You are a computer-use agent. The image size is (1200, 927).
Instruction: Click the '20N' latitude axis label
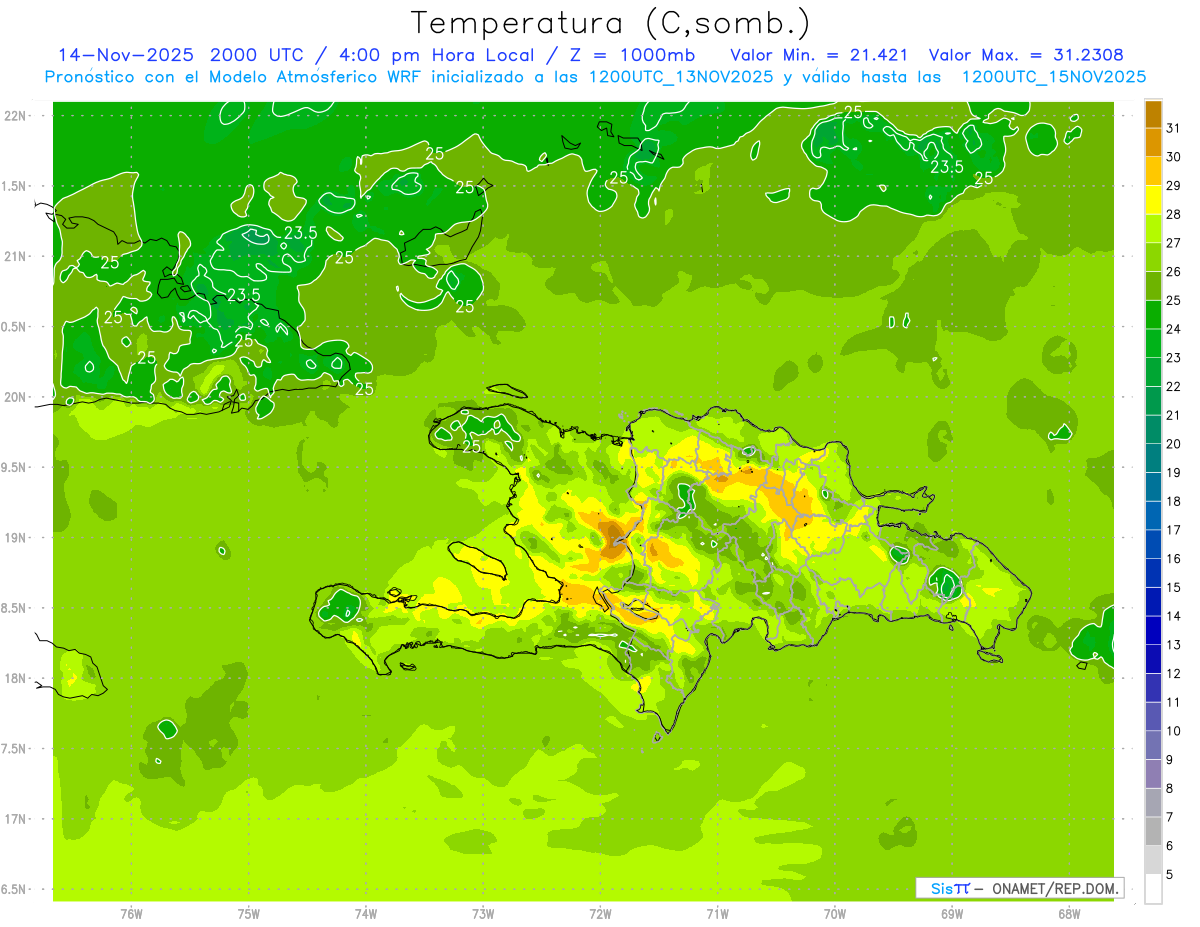point(16,397)
